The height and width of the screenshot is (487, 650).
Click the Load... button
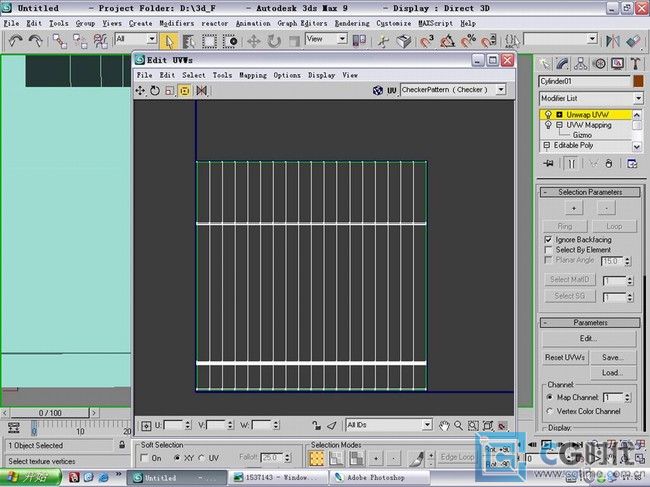click(x=613, y=373)
